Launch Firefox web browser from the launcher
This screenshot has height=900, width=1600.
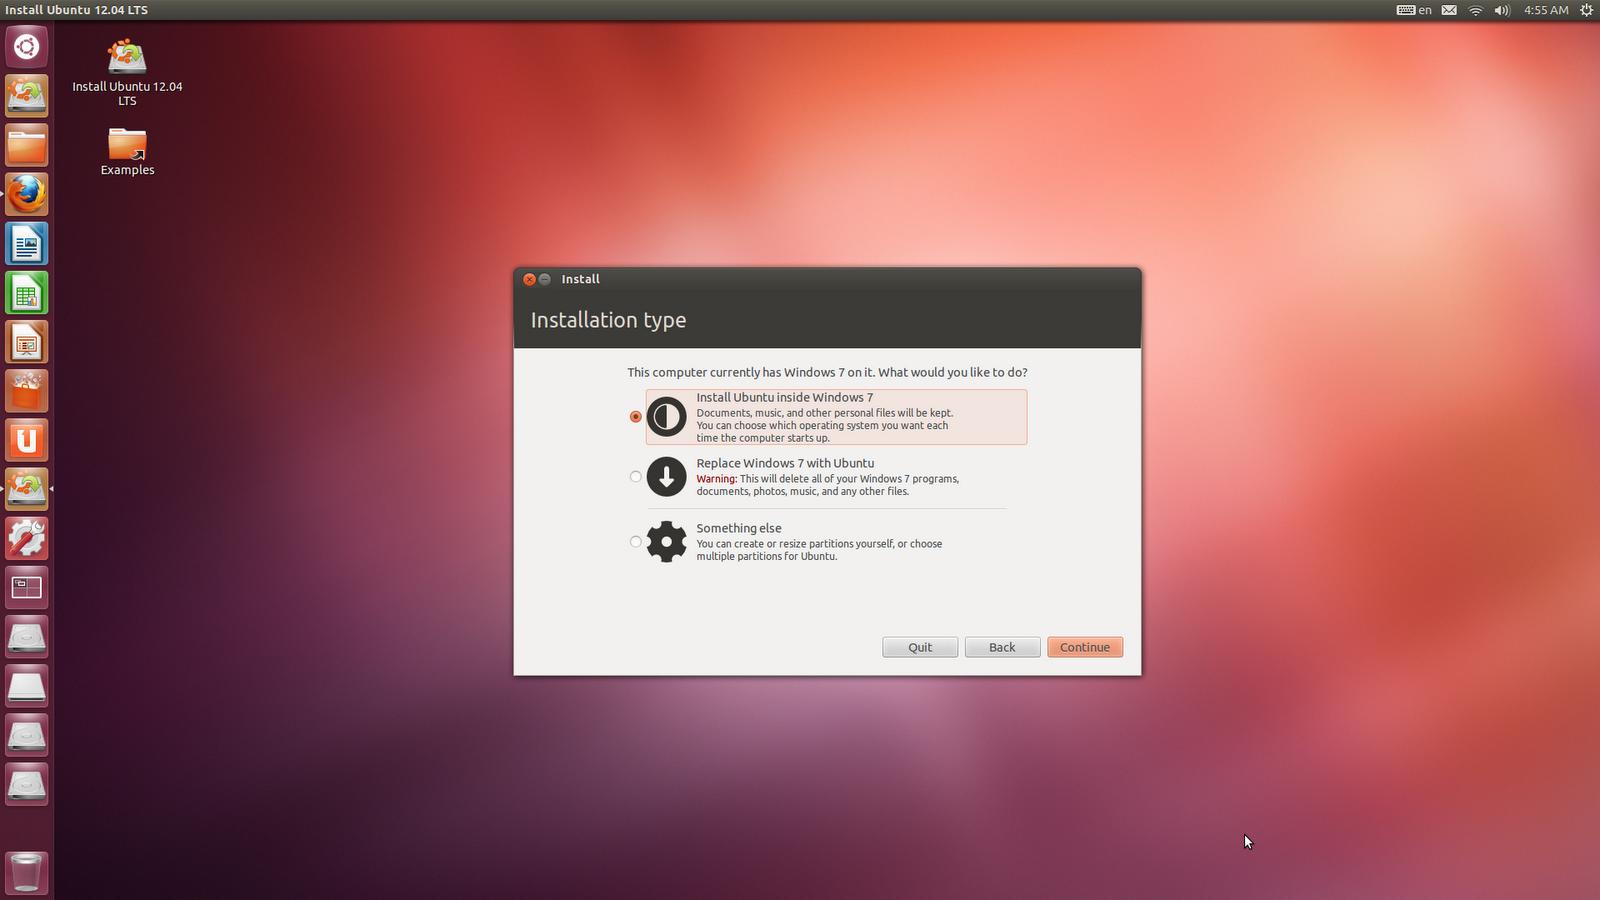click(x=27, y=194)
